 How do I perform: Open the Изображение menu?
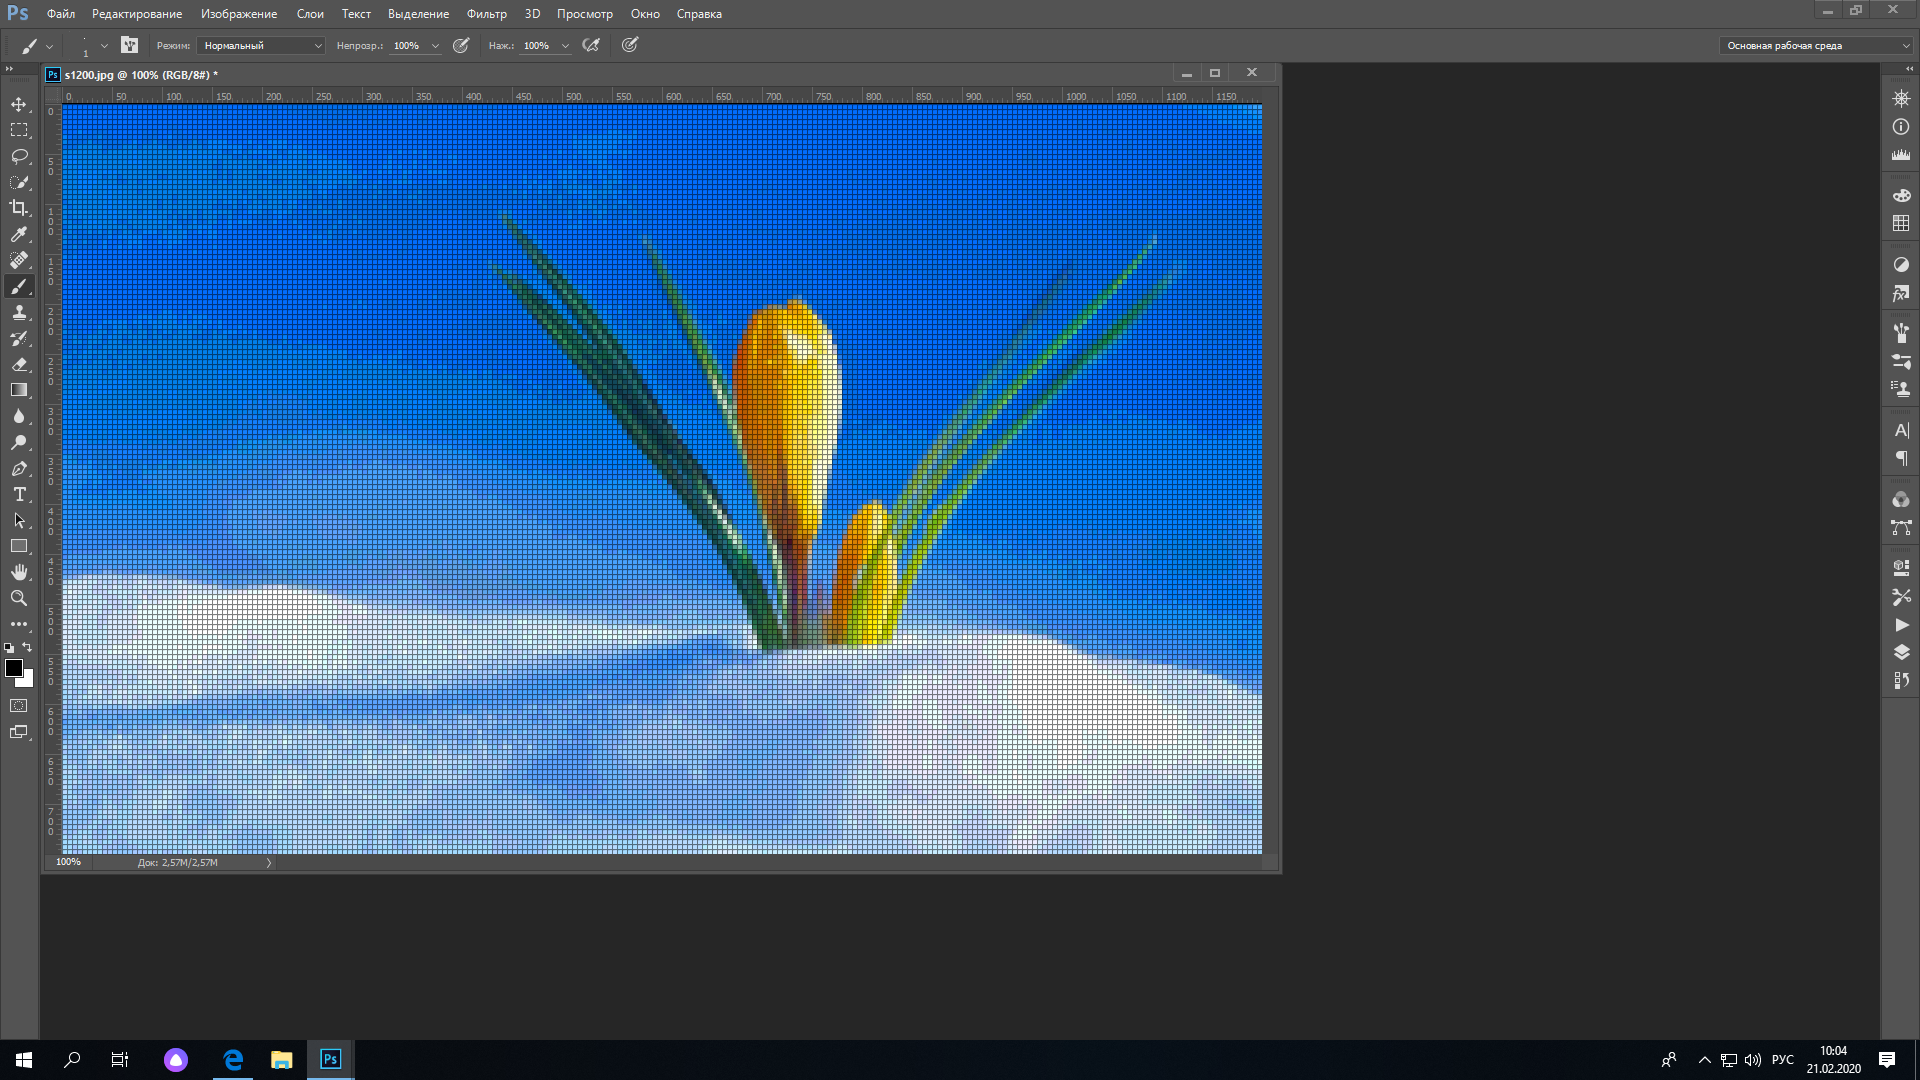239,14
